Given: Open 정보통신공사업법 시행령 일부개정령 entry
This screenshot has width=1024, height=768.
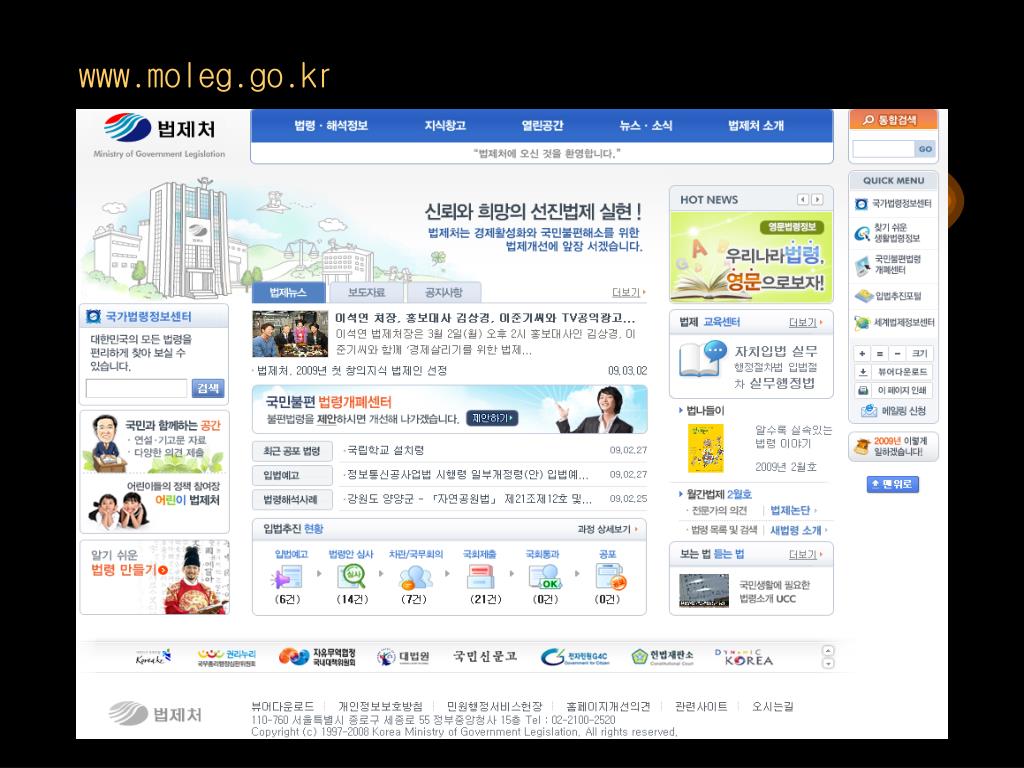Looking at the screenshot, I should 467,474.
